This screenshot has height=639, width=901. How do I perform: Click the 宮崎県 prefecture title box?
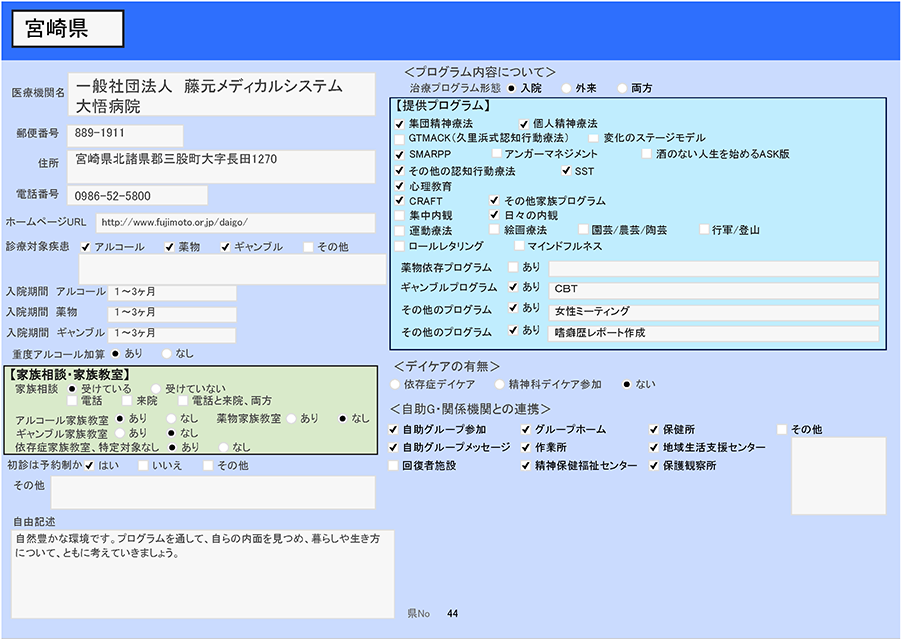[68, 29]
